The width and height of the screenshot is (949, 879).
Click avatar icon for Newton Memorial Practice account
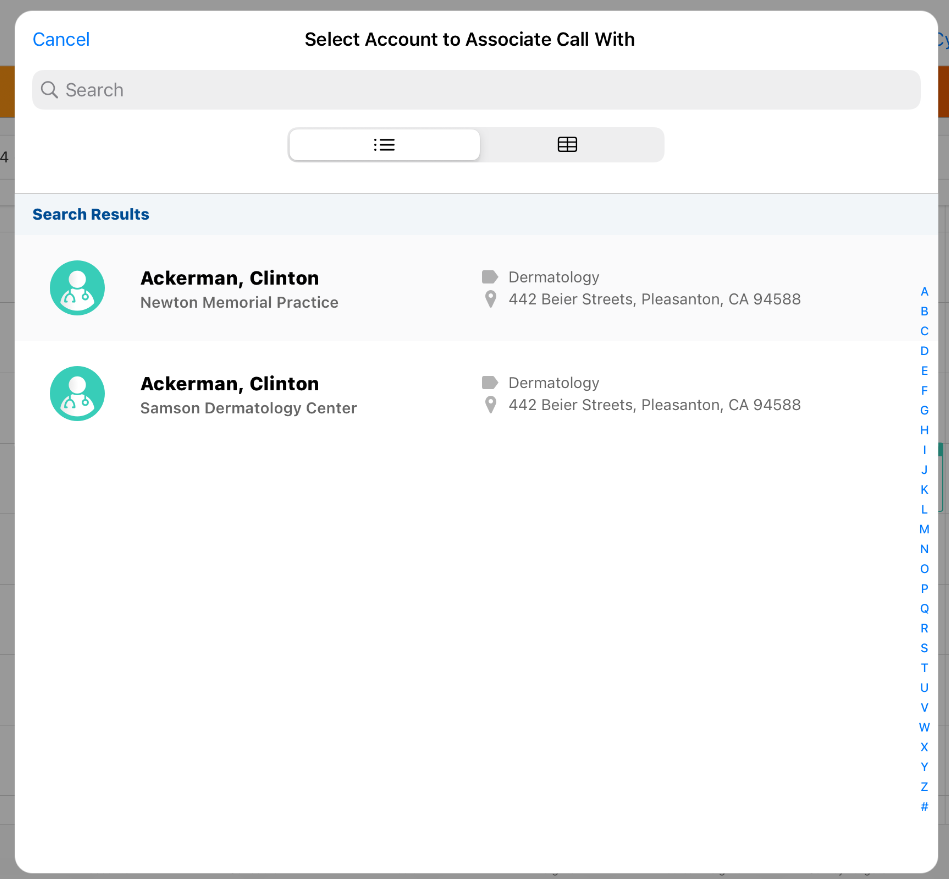pyautogui.click(x=77, y=288)
